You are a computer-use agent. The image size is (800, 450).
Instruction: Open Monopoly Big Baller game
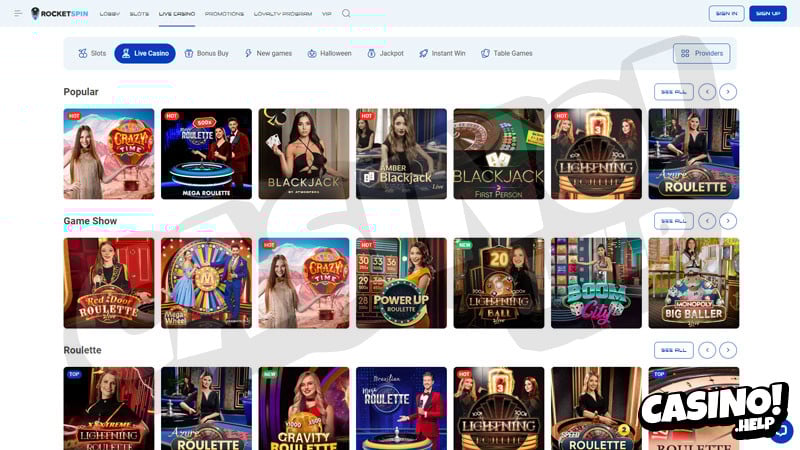[693, 283]
